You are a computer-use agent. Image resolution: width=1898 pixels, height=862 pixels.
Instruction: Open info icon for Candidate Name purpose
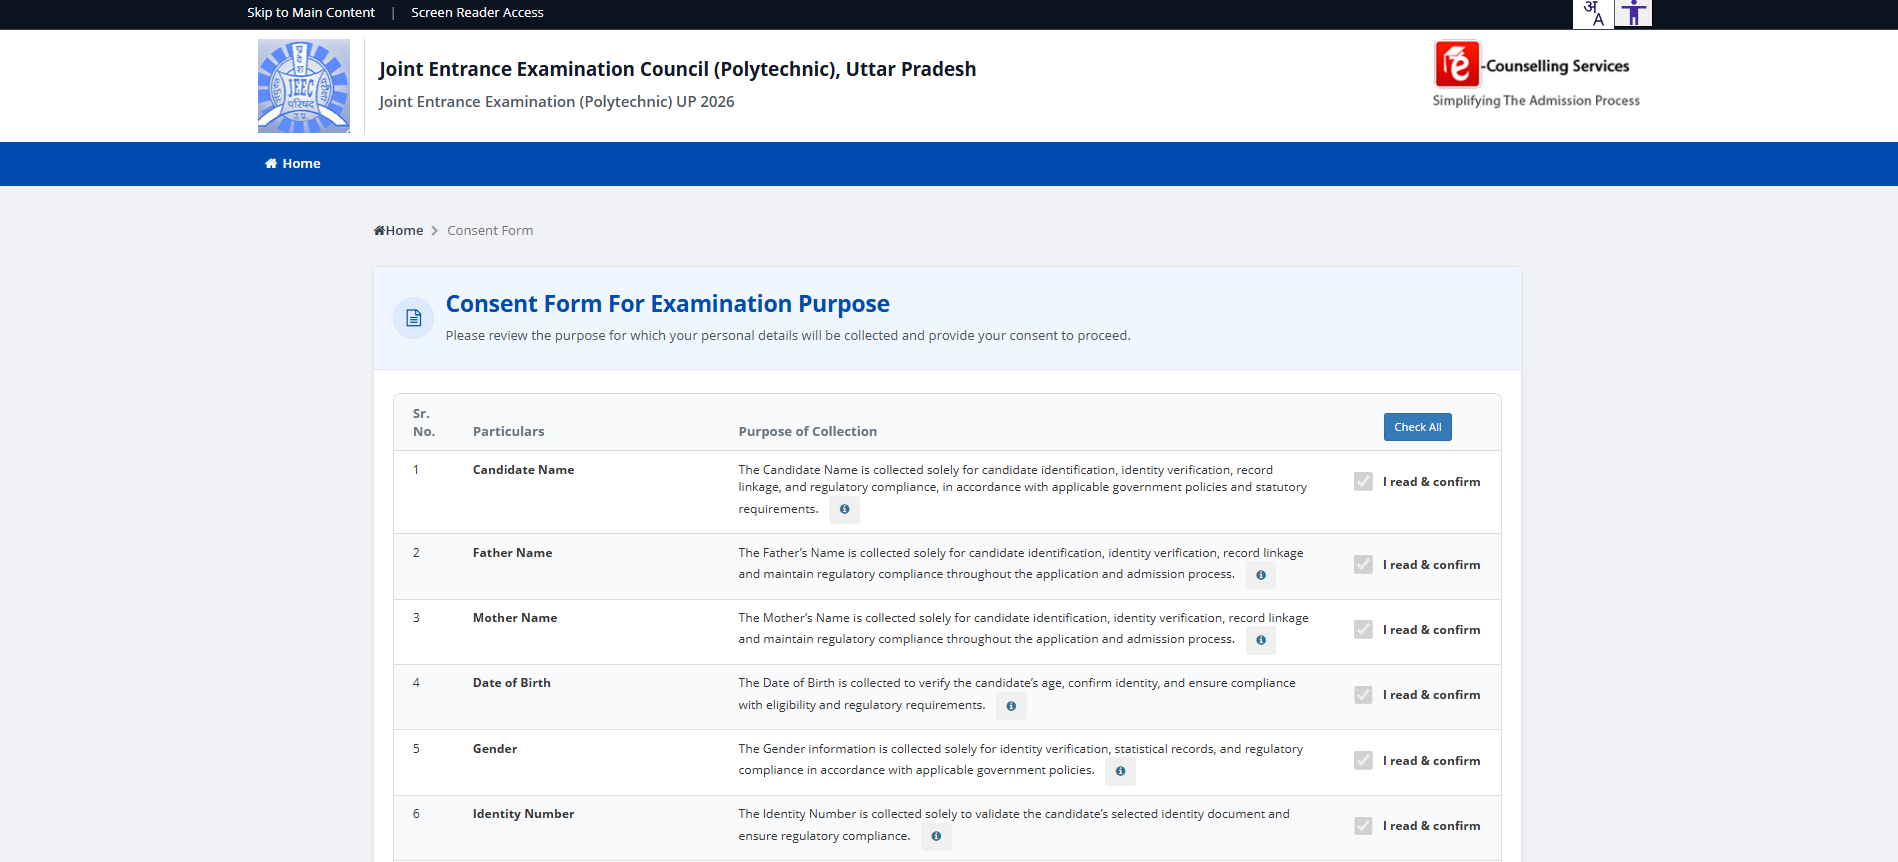[844, 510]
